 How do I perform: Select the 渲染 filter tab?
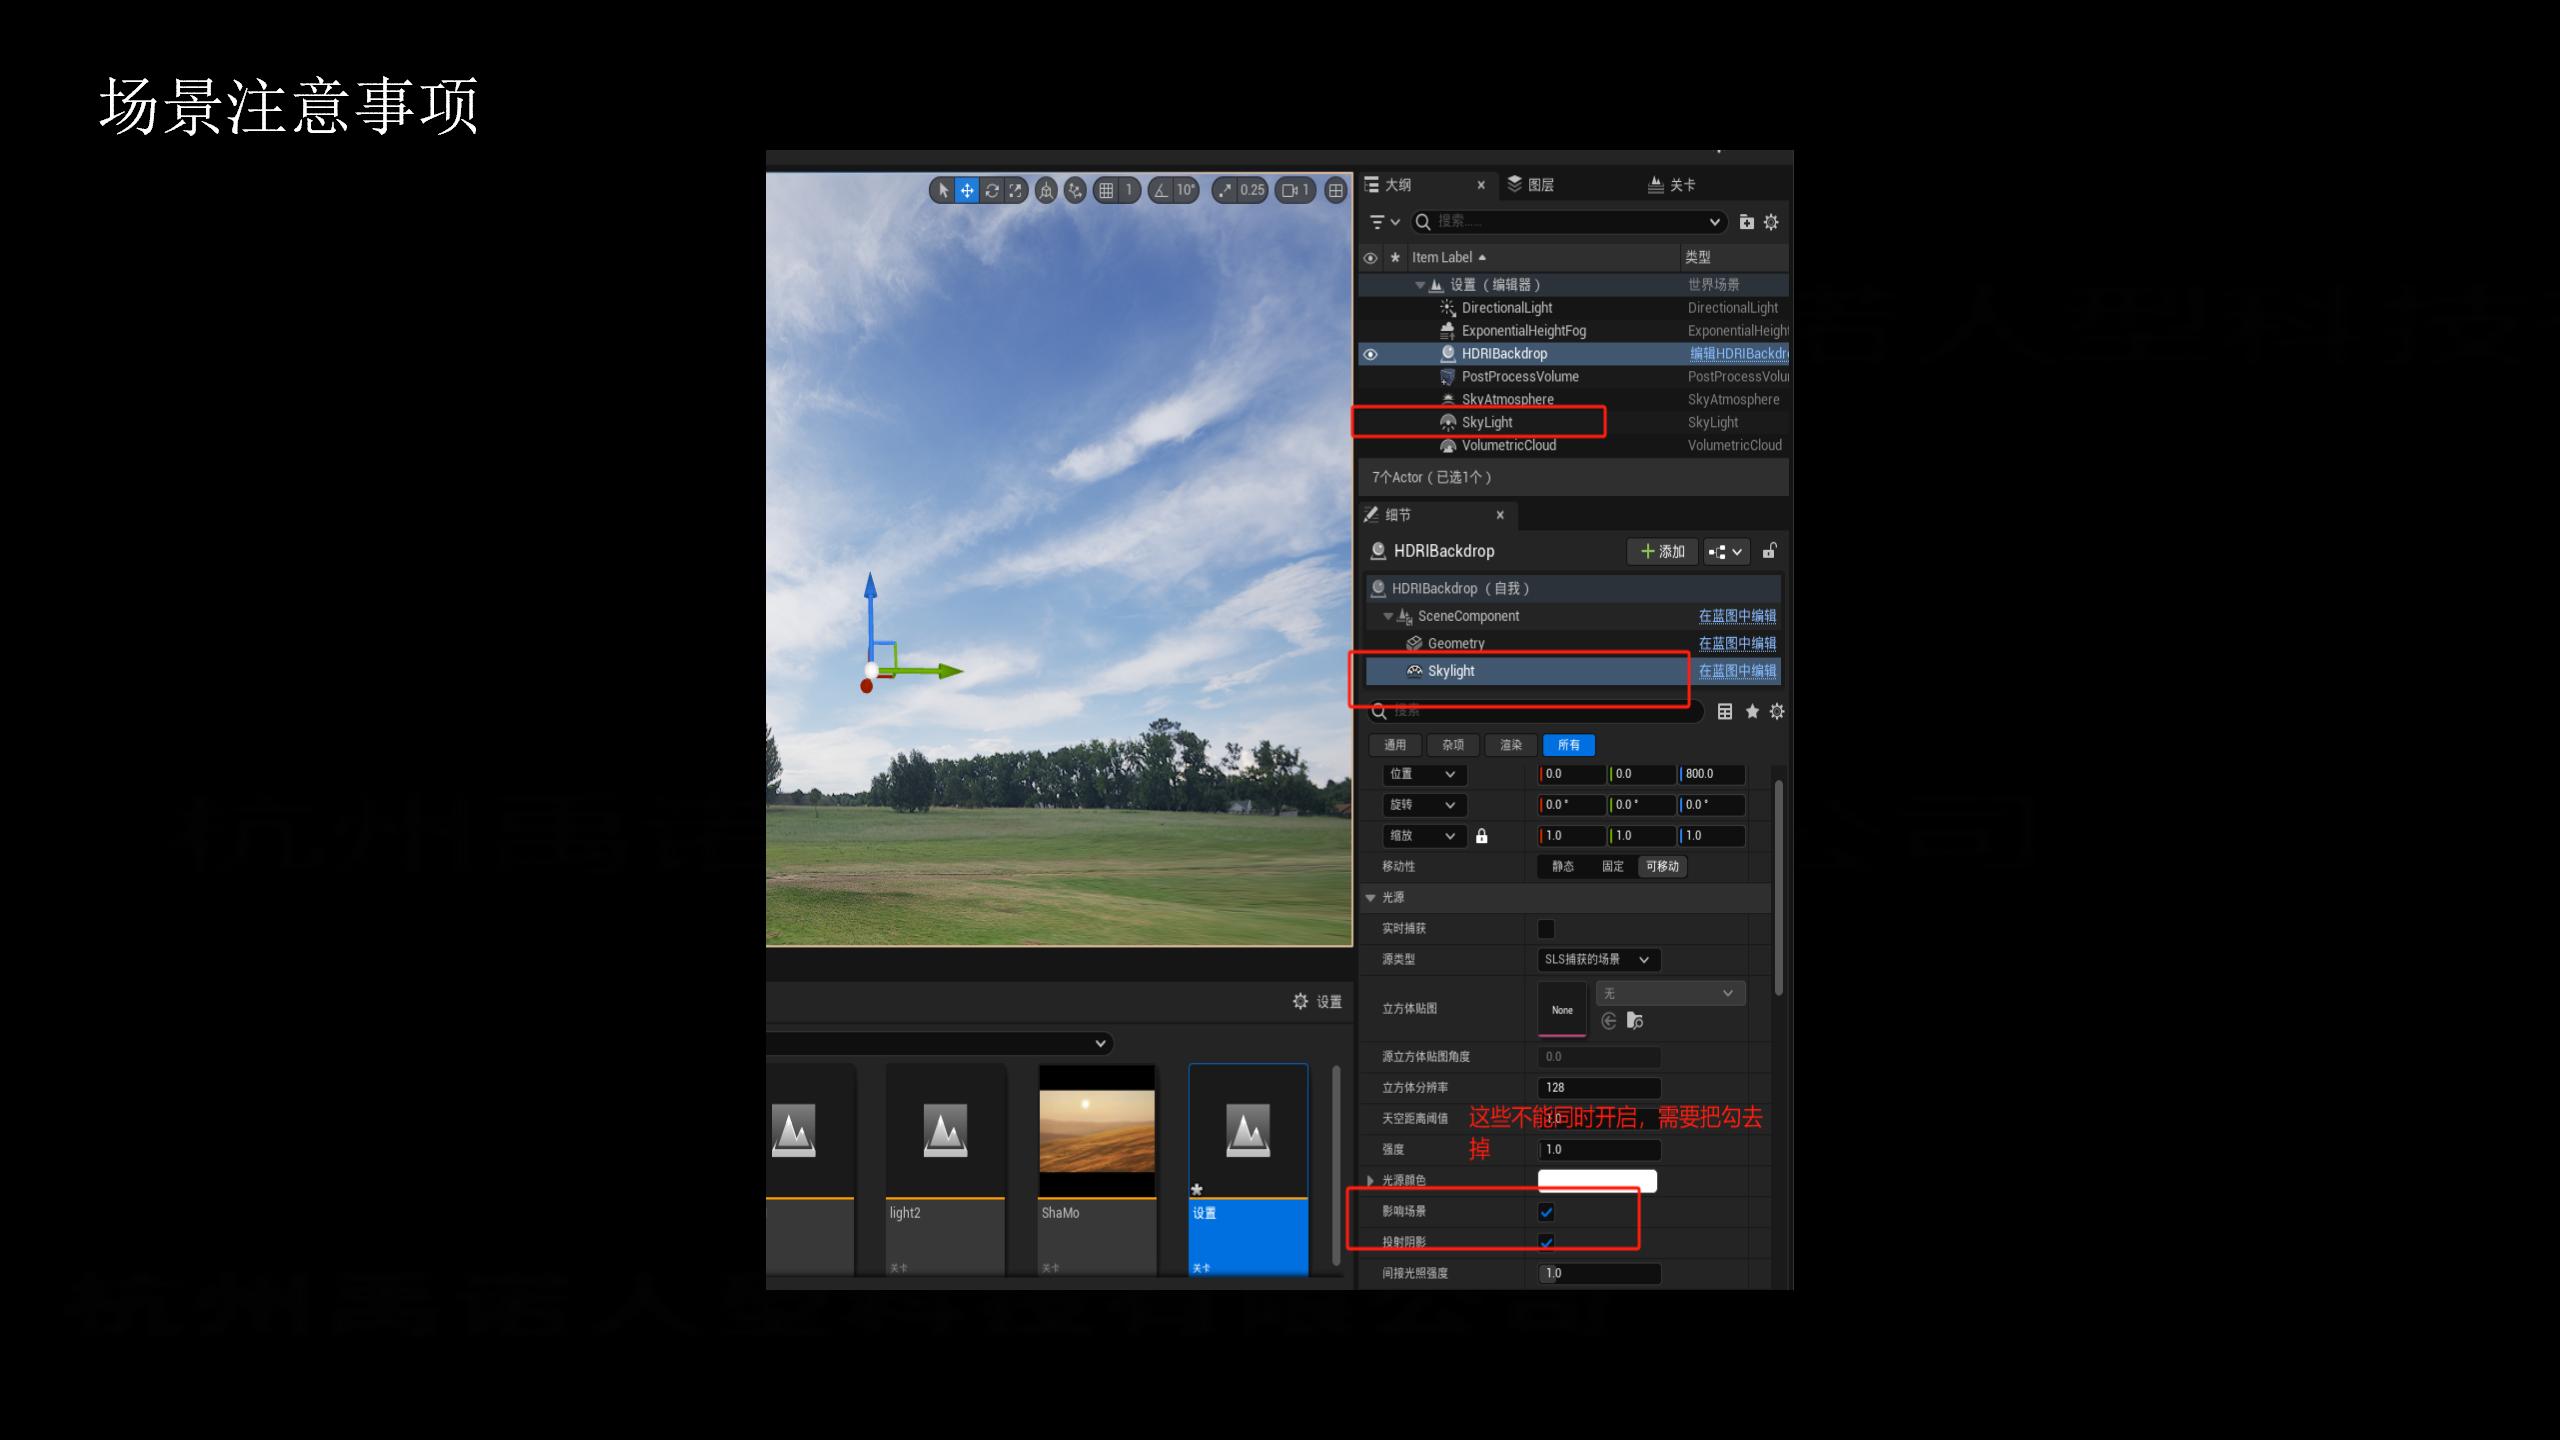tap(1511, 745)
